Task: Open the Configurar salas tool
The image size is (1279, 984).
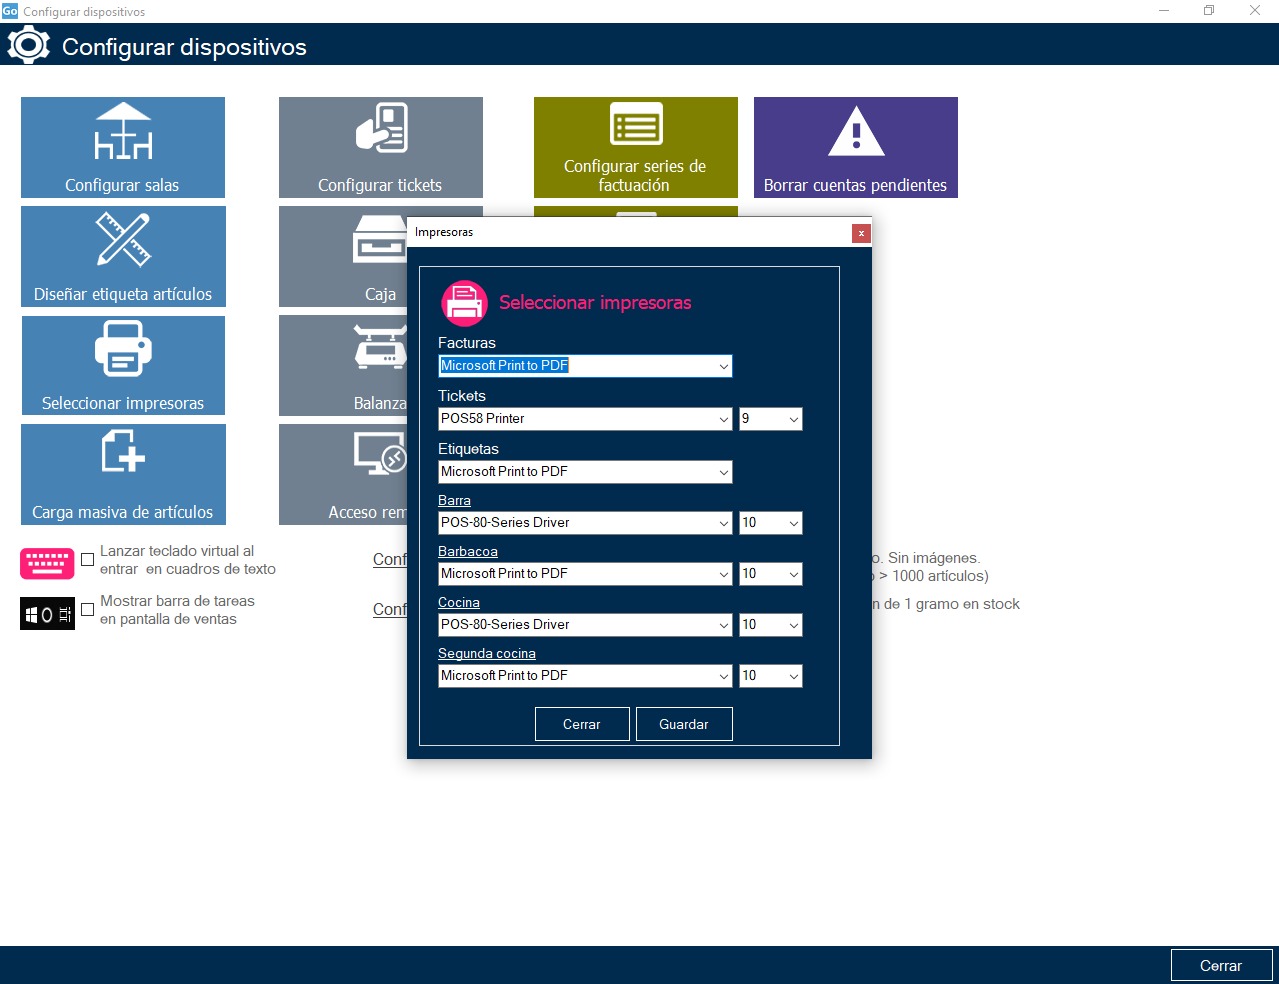Action: tap(122, 147)
